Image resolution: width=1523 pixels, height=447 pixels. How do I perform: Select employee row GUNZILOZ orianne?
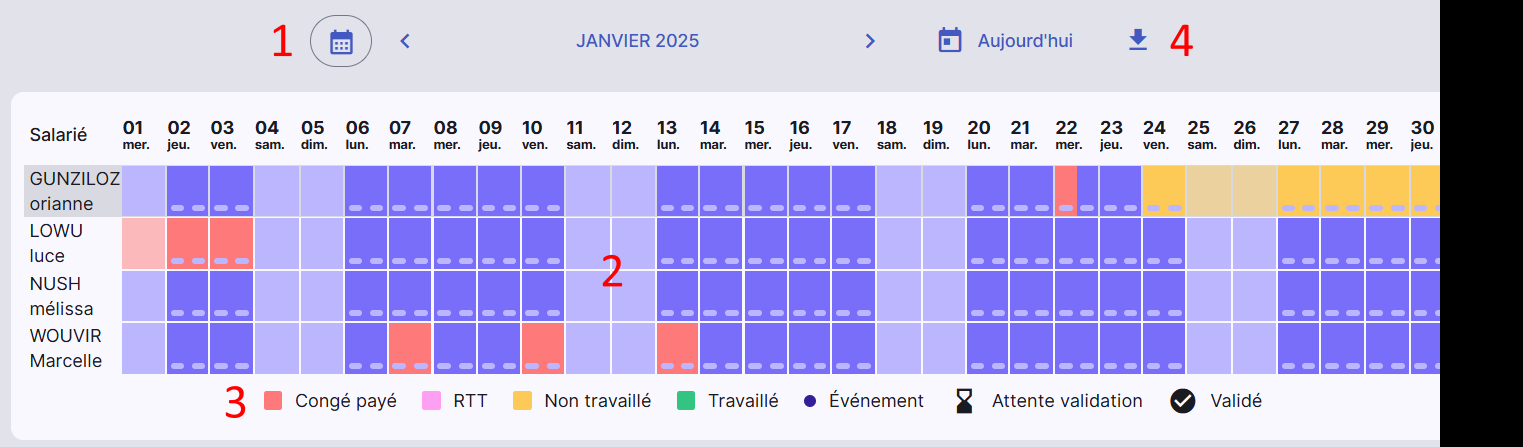pyautogui.click(x=73, y=191)
